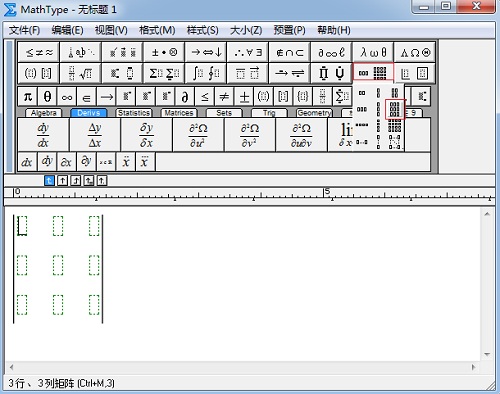Insert x with triple dot accent

(x=145, y=162)
